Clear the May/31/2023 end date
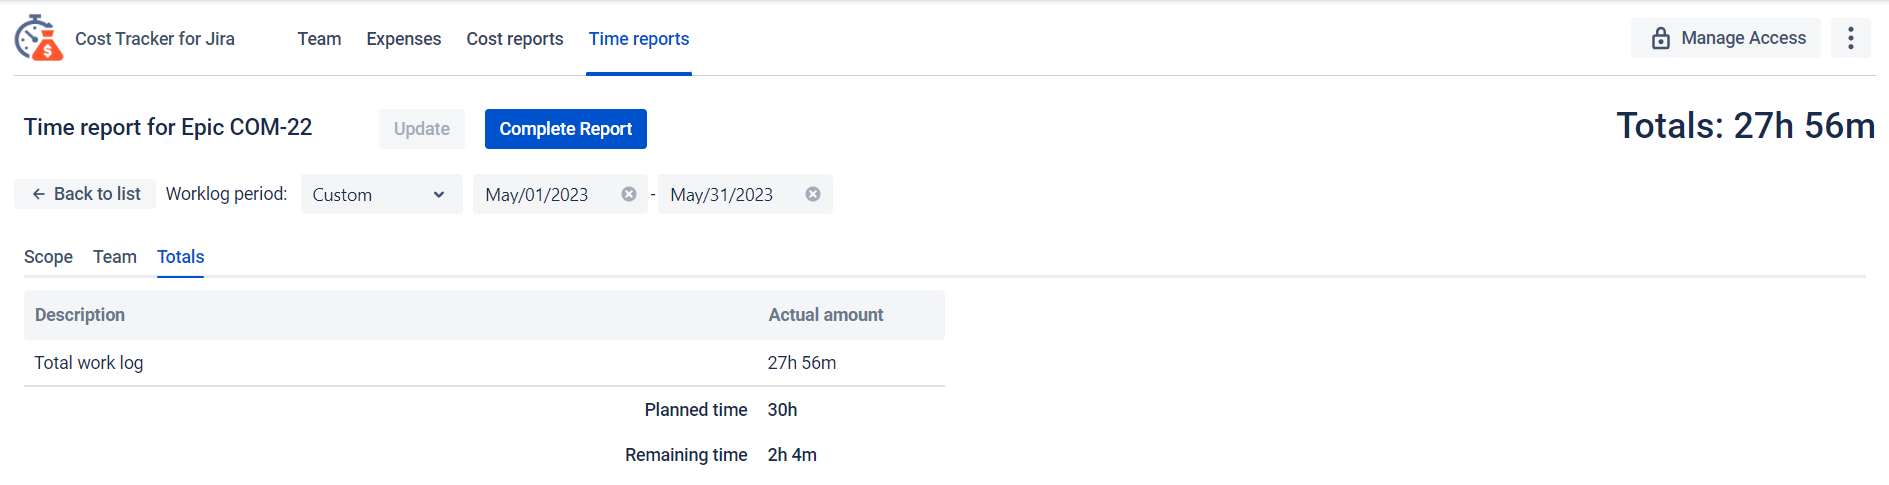Screen dimensions: 1889x485 point(813,194)
